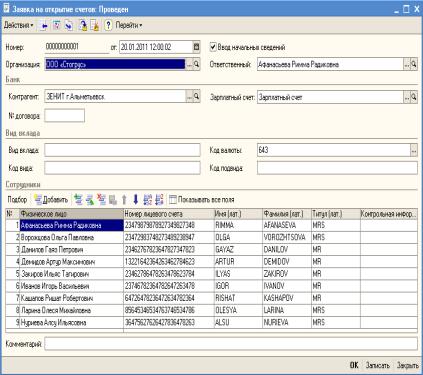Viewport: 423px width, 375px height.
Task: Click into the Комментарий input field
Action: (x=231, y=344)
